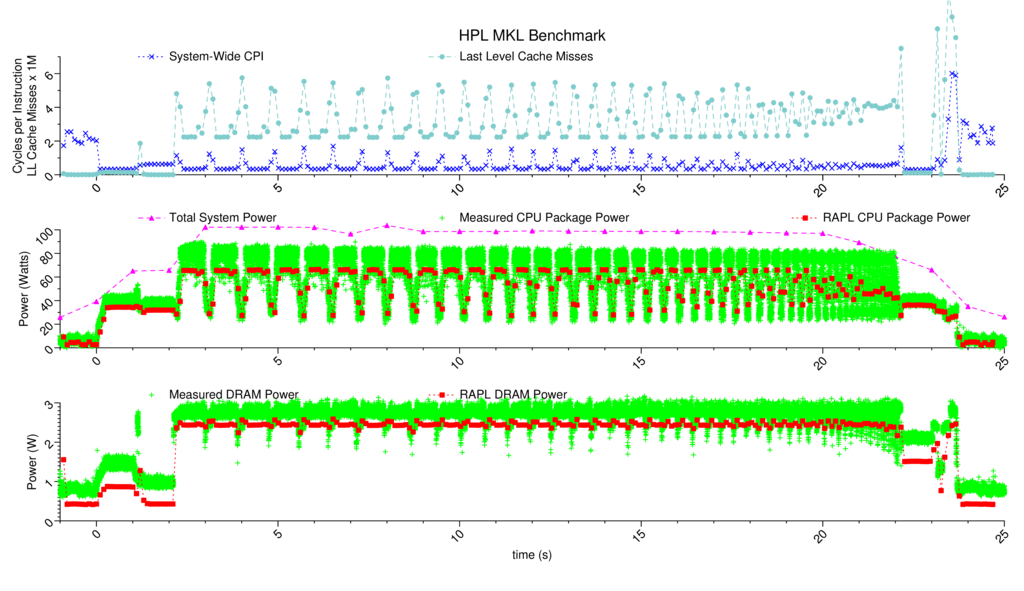1024x591 pixels.
Task: Click time tick 20 under the CPI chart
Action: 820,189
